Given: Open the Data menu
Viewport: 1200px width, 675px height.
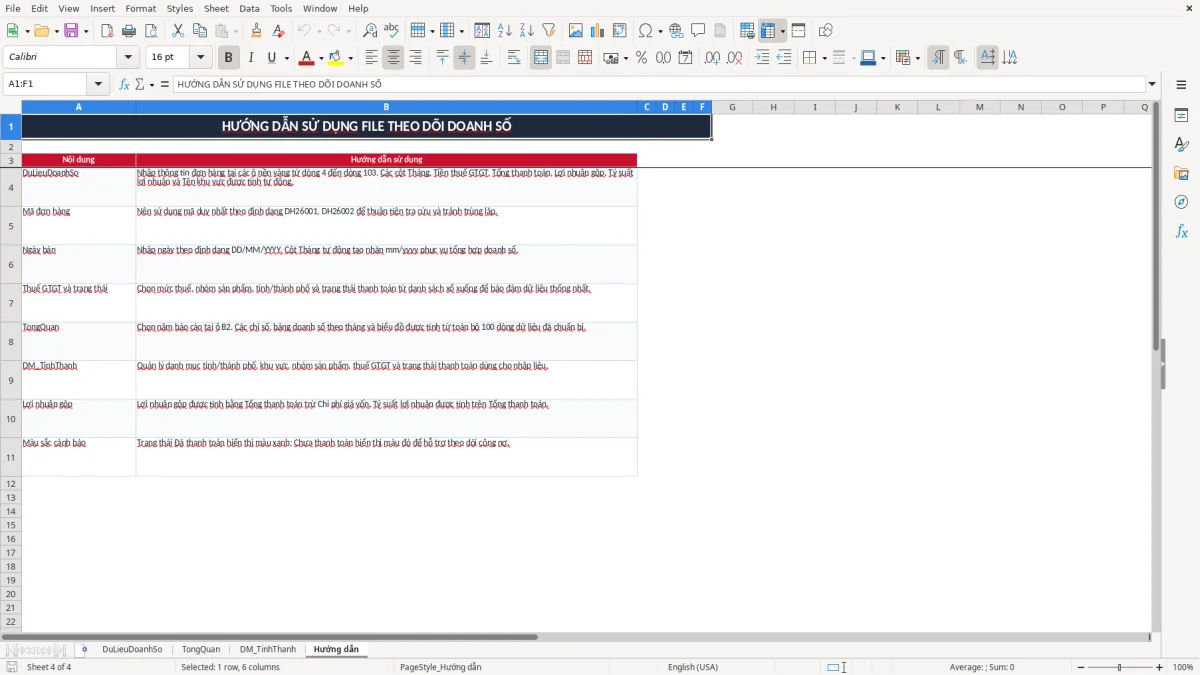Looking at the screenshot, I should (249, 8).
